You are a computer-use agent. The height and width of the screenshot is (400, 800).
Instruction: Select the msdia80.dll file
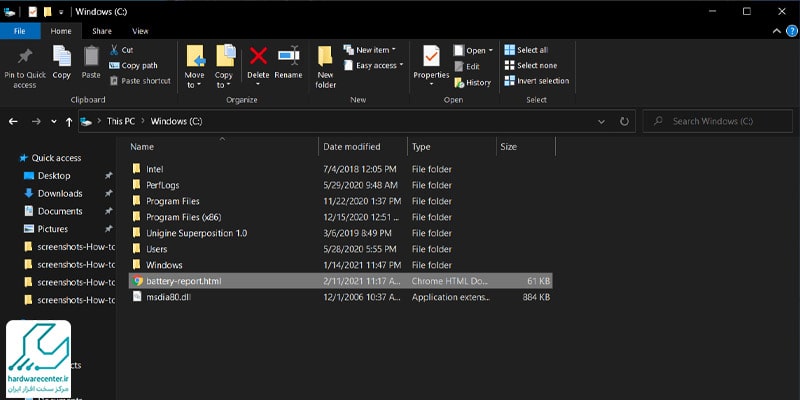tap(340, 296)
